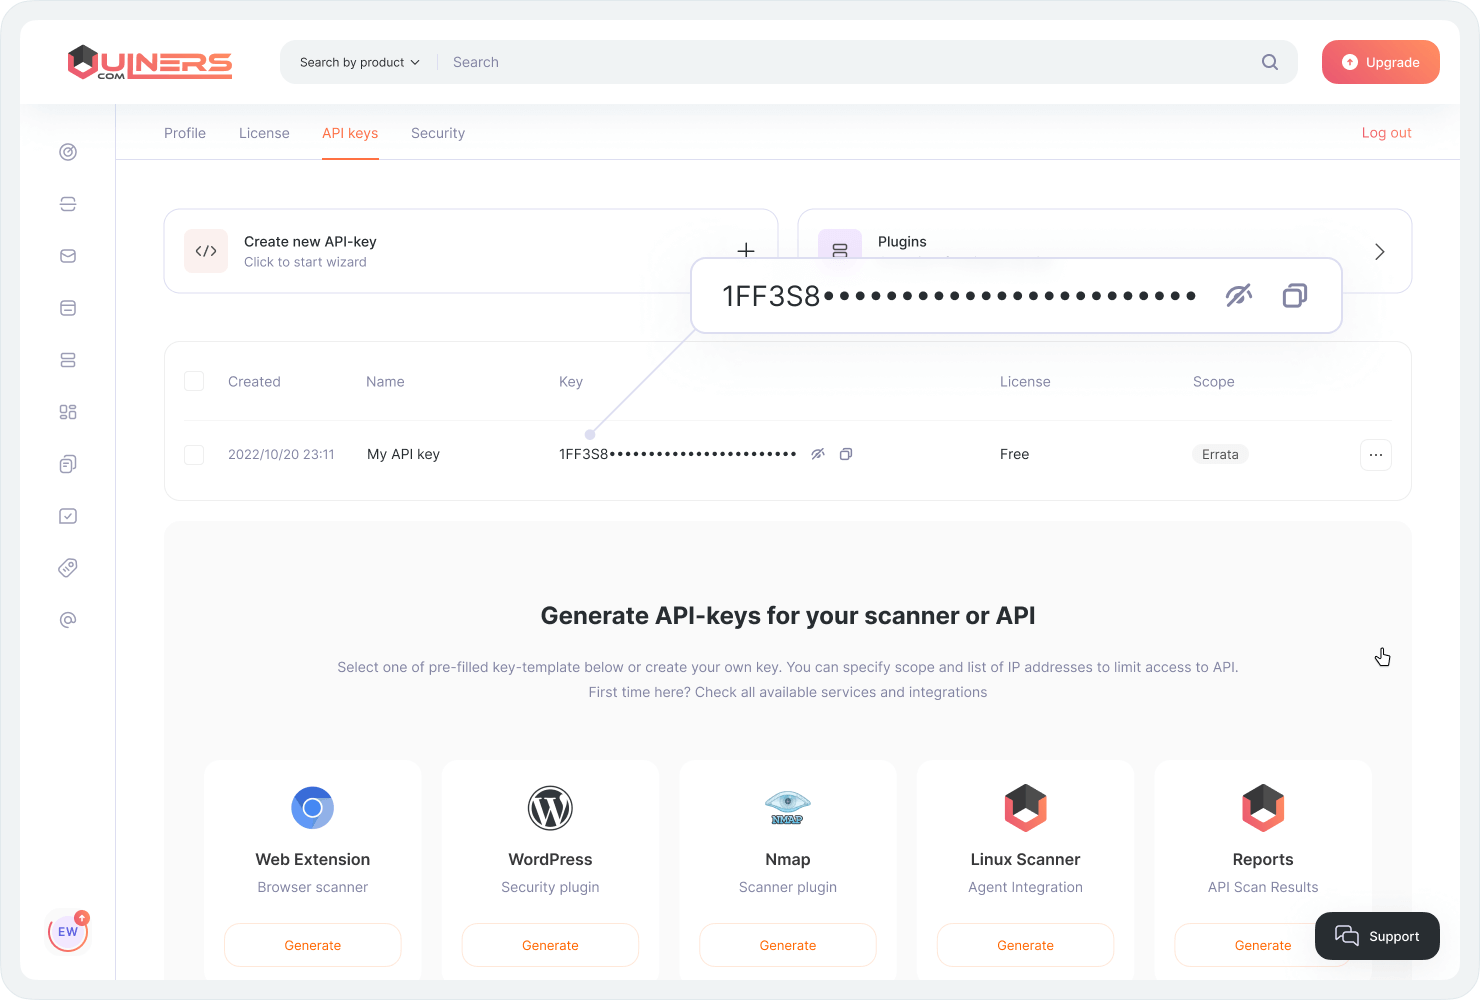Click the Plugins panel icon
The image size is (1480, 1000).
840,247
